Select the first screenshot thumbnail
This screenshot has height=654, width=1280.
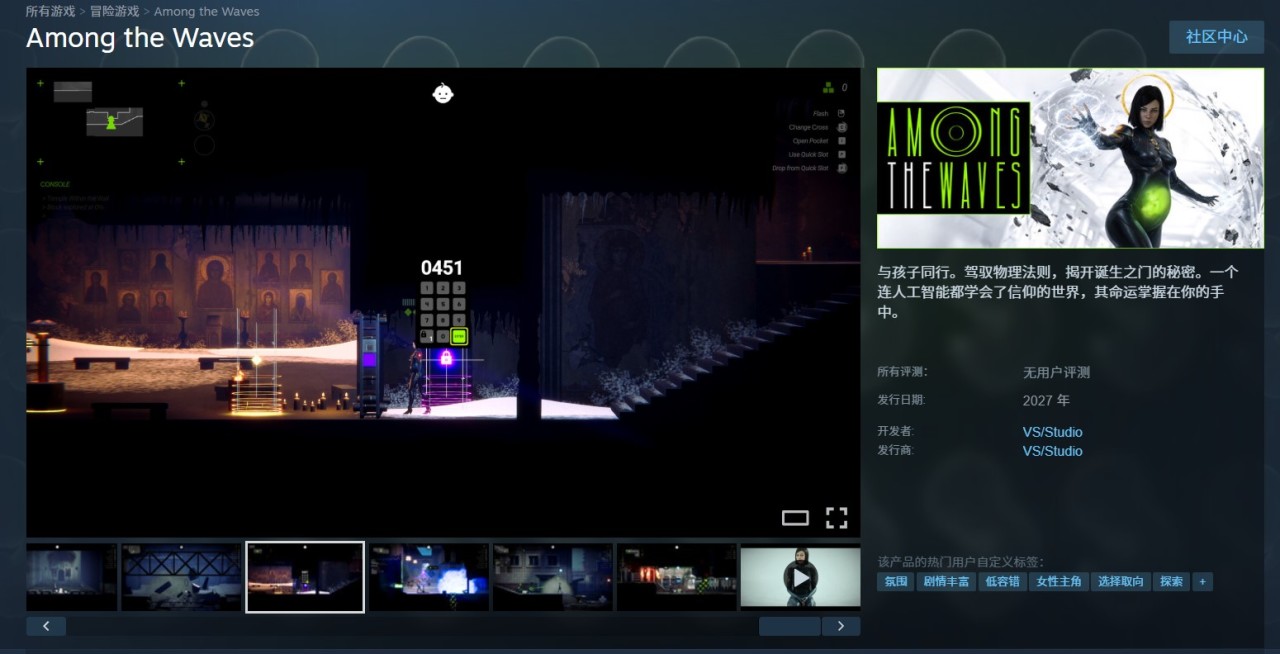(71, 577)
